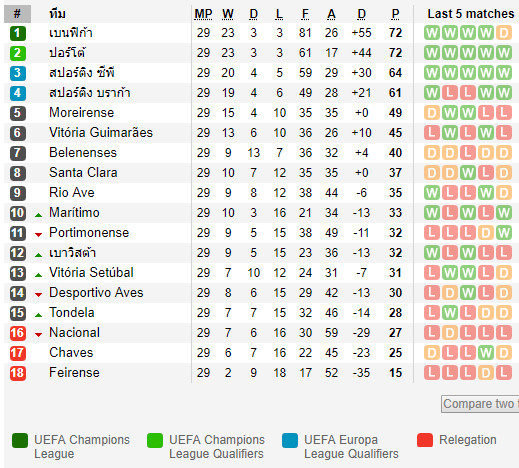Click the # rank column header
Viewport: 519px width, 468px height.
pyautogui.click(x=17, y=14)
